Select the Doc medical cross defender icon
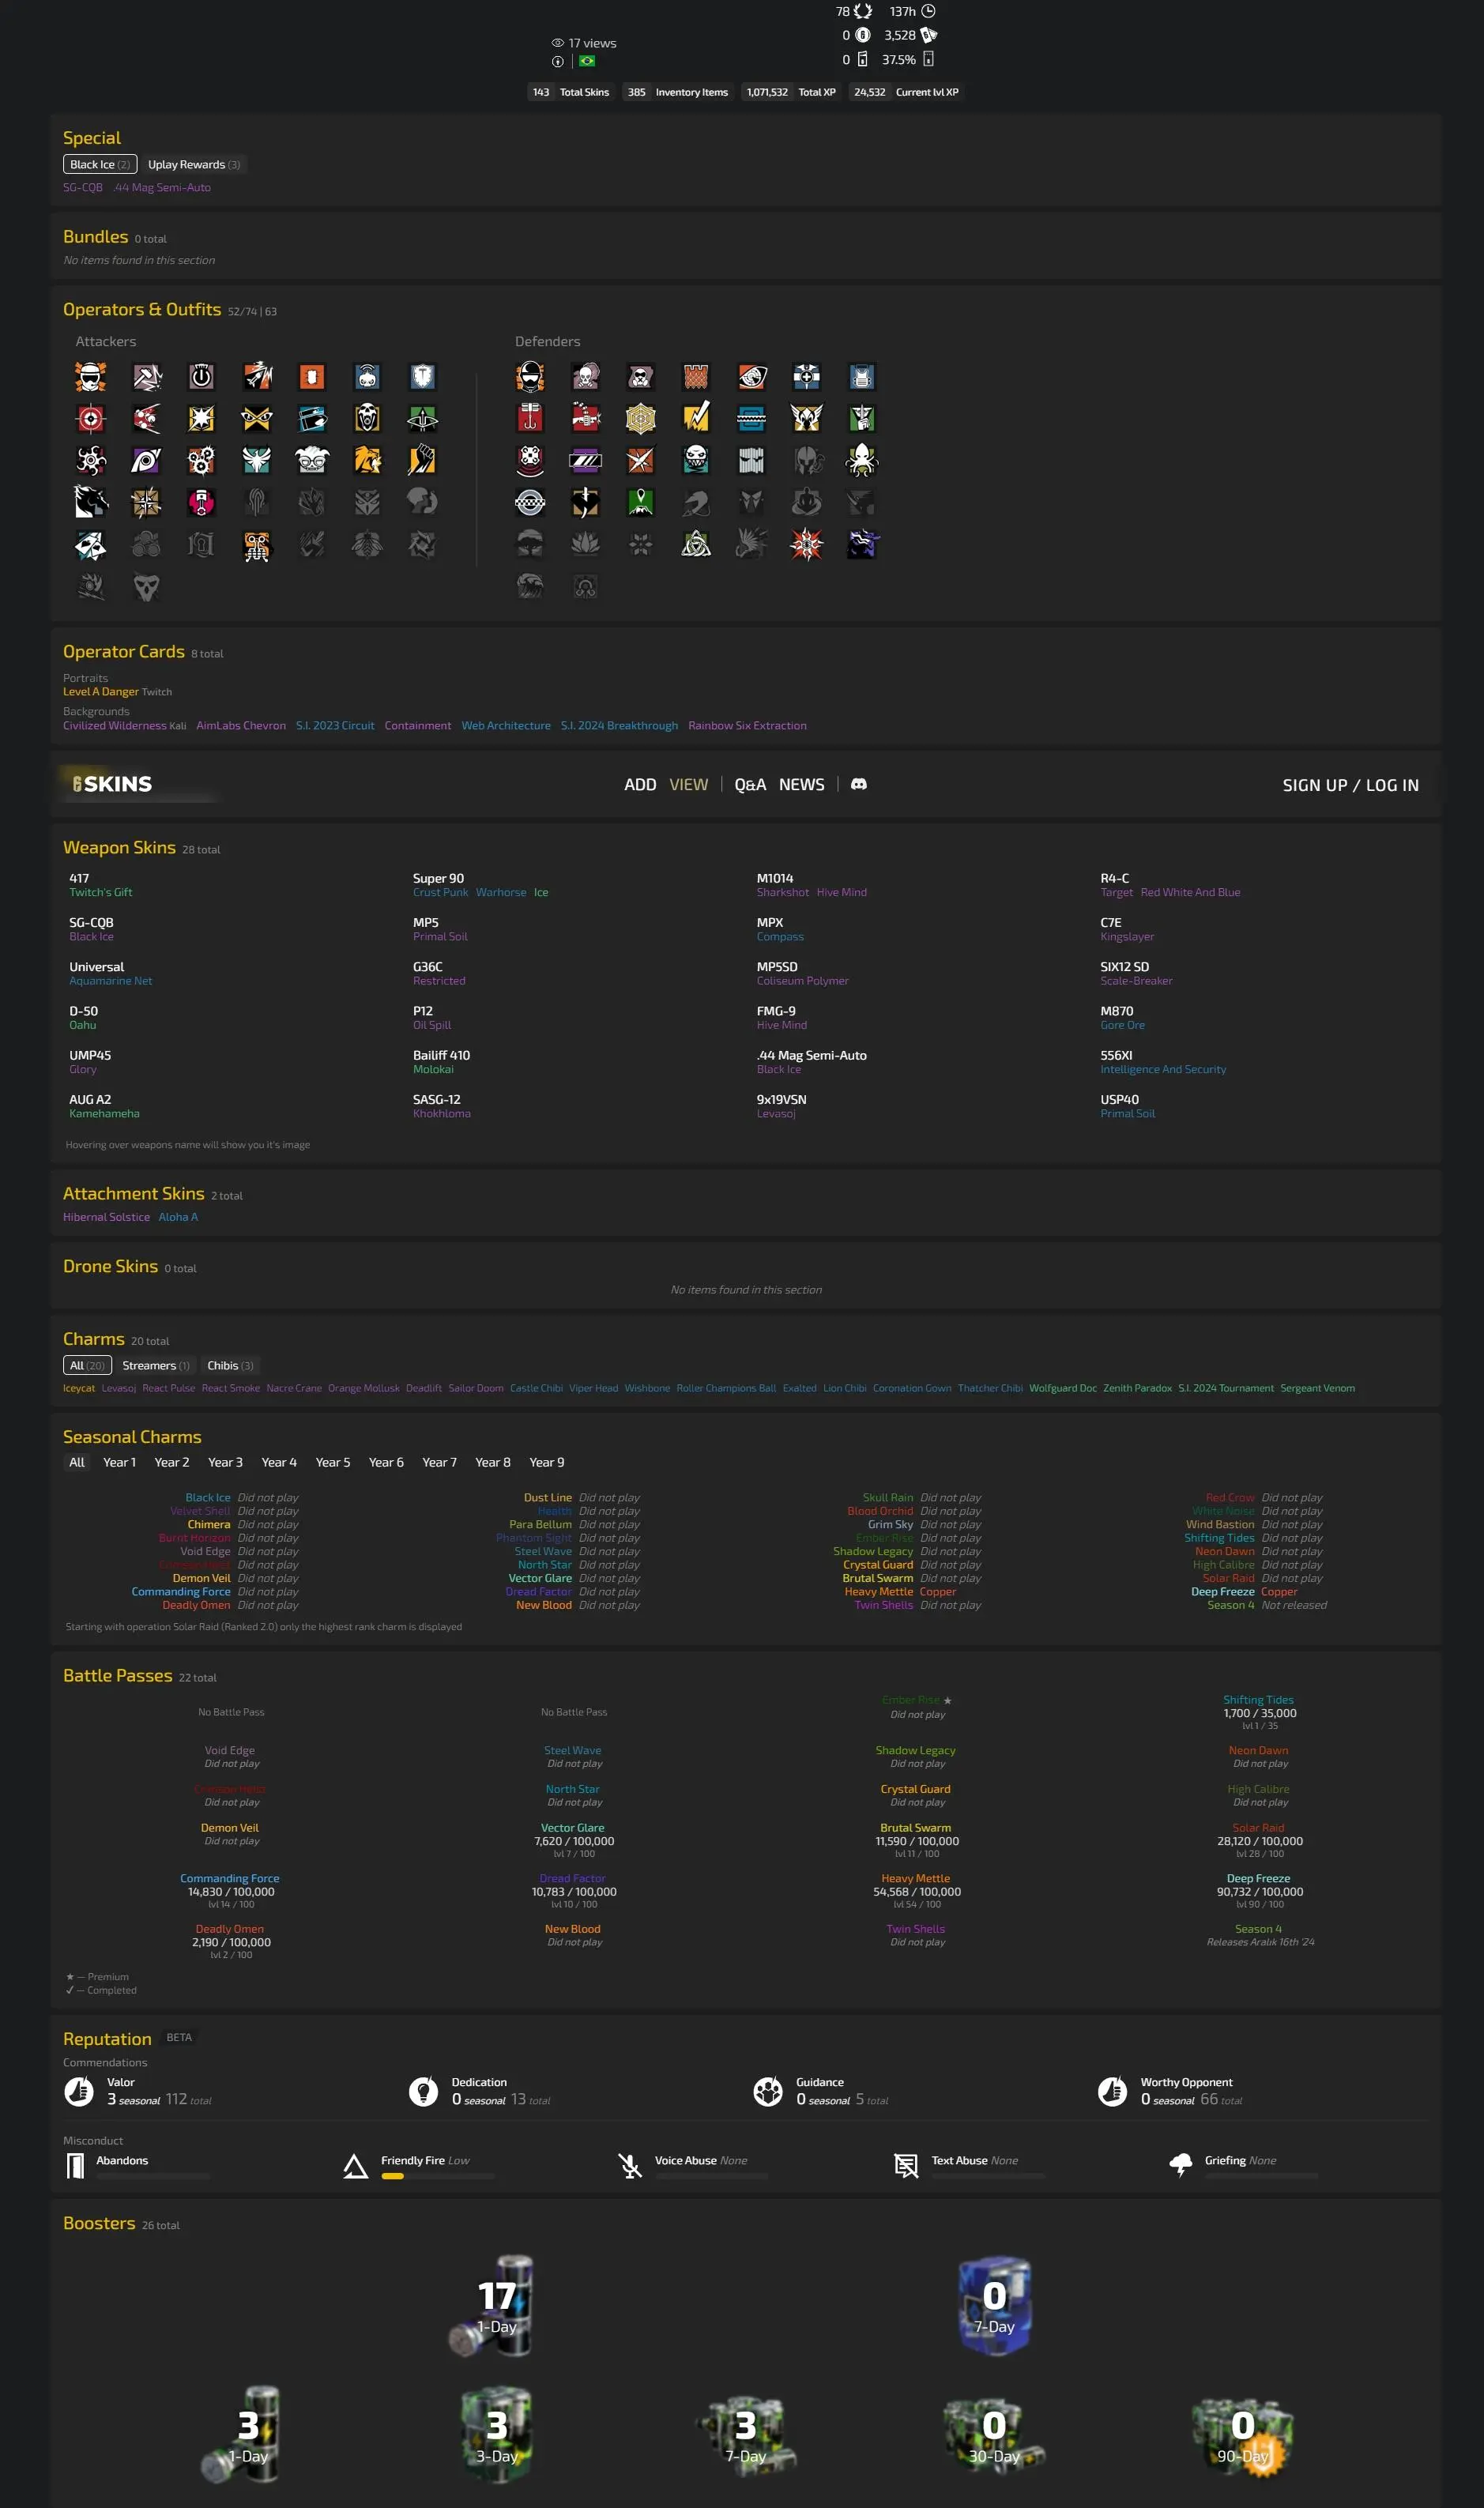The image size is (1484, 2508). (x=806, y=377)
